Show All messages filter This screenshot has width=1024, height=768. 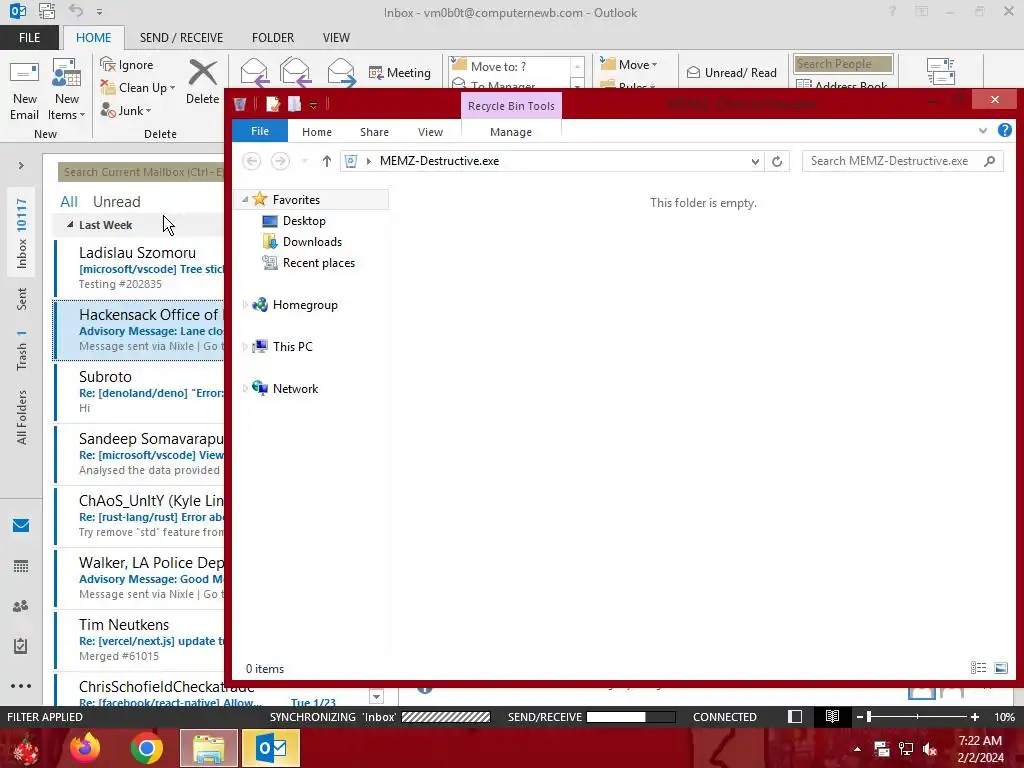click(69, 202)
